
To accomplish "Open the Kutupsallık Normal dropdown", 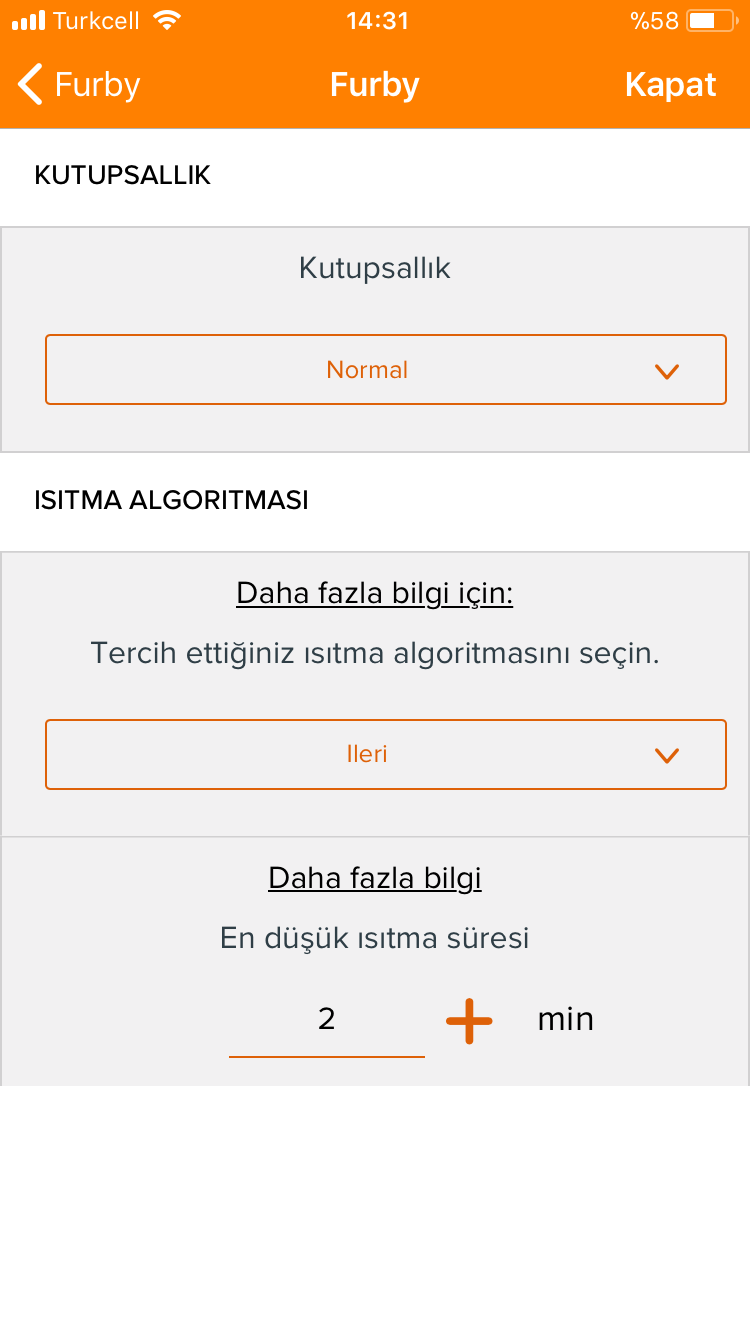I will (x=386, y=370).
